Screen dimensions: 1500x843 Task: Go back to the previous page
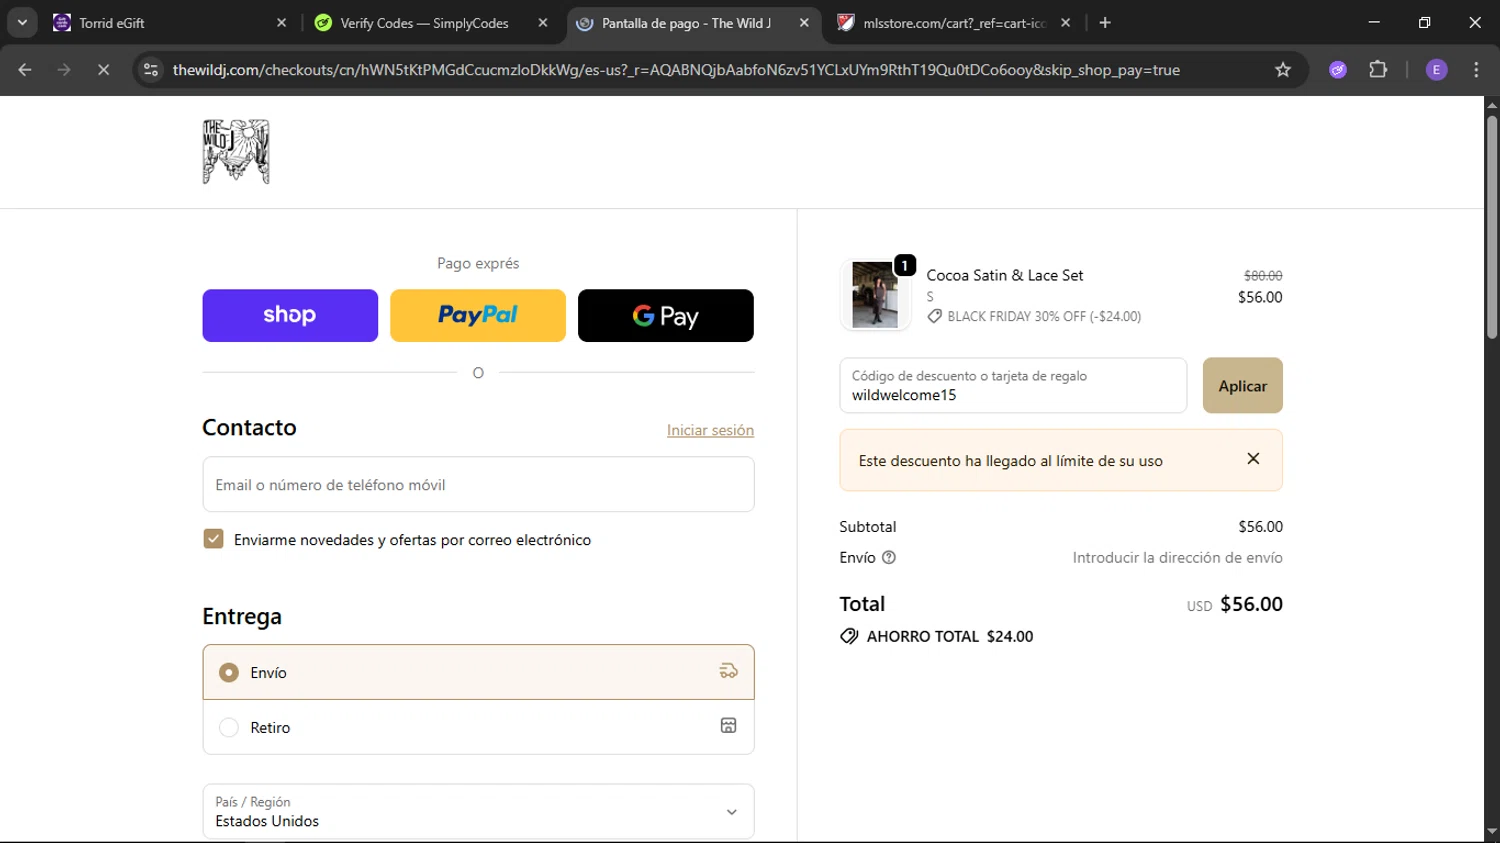[x=25, y=70]
